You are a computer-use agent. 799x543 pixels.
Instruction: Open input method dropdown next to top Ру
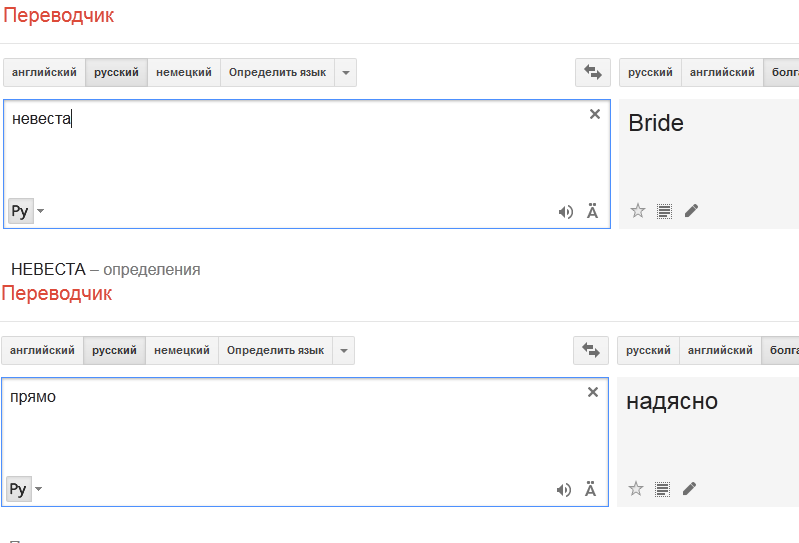(x=41, y=211)
